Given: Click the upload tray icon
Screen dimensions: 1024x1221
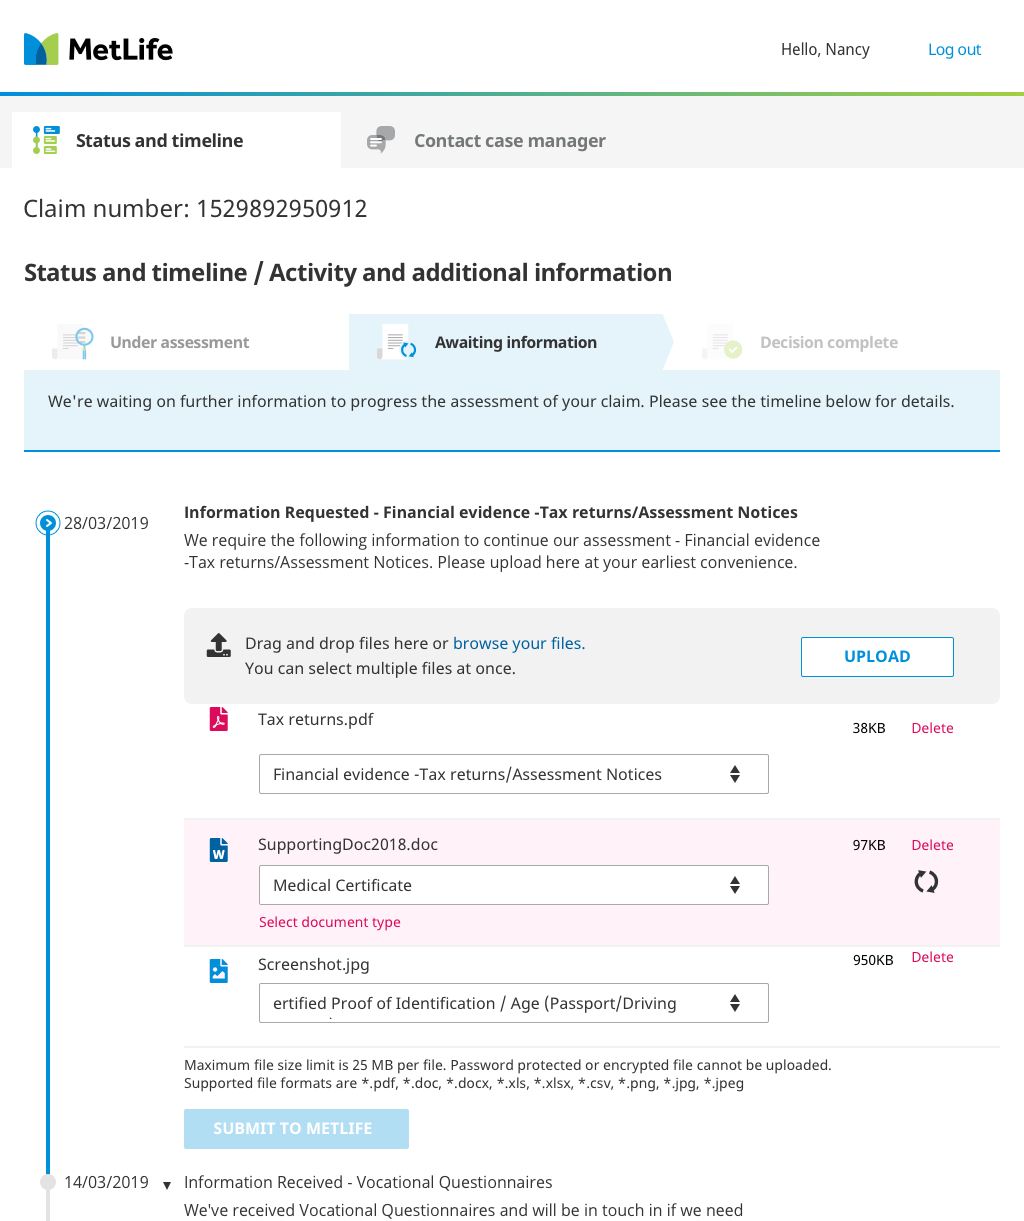Looking at the screenshot, I should point(218,645).
